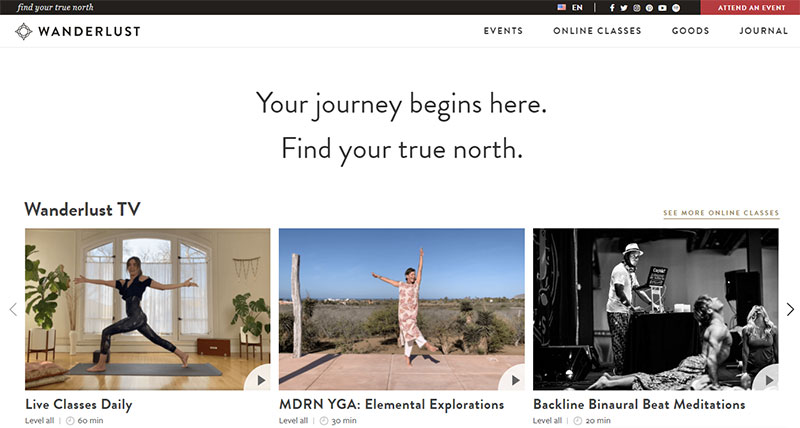Open the Facebook social icon
The height and width of the screenshot is (428, 800).
[612, 8]
